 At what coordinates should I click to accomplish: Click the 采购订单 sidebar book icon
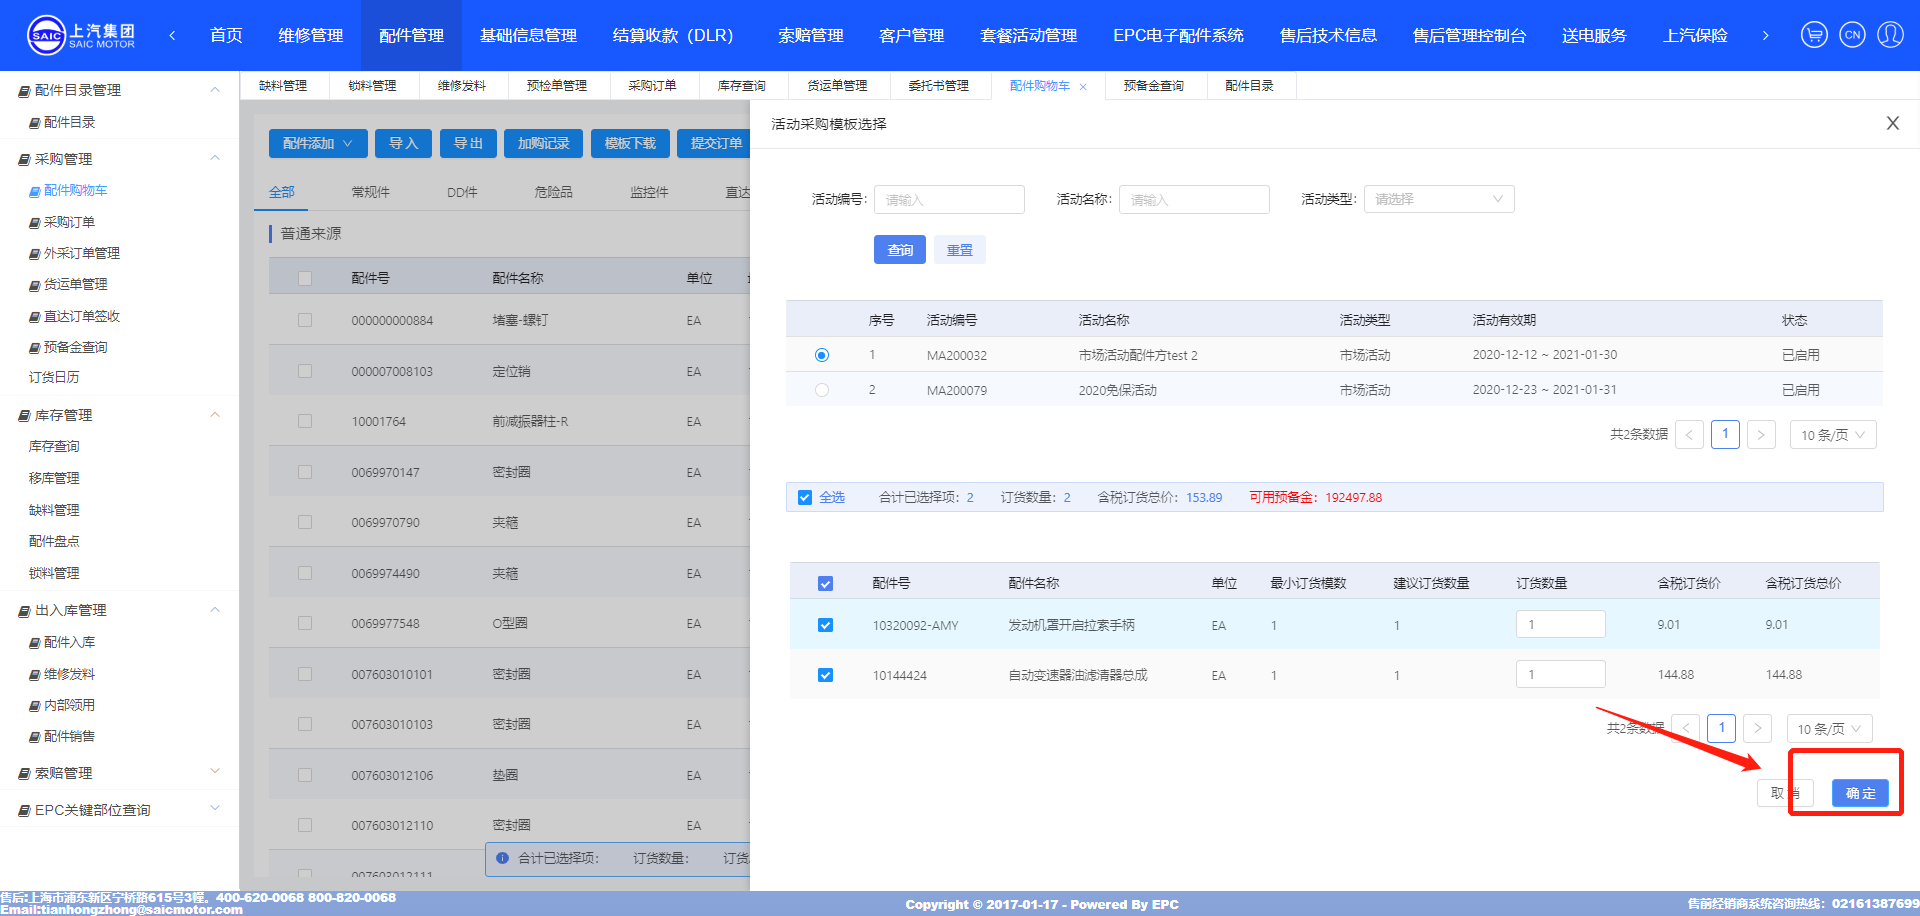point(35,223)
